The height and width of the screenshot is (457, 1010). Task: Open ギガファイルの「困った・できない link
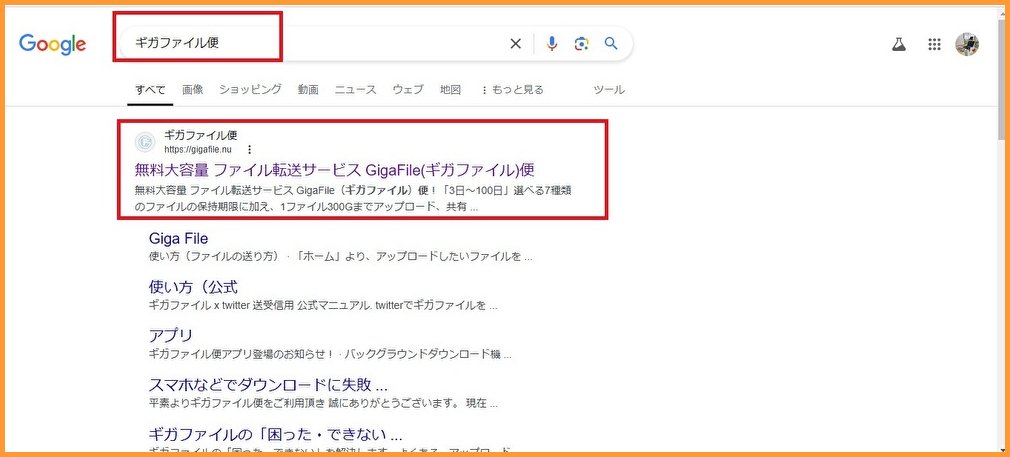276,433
